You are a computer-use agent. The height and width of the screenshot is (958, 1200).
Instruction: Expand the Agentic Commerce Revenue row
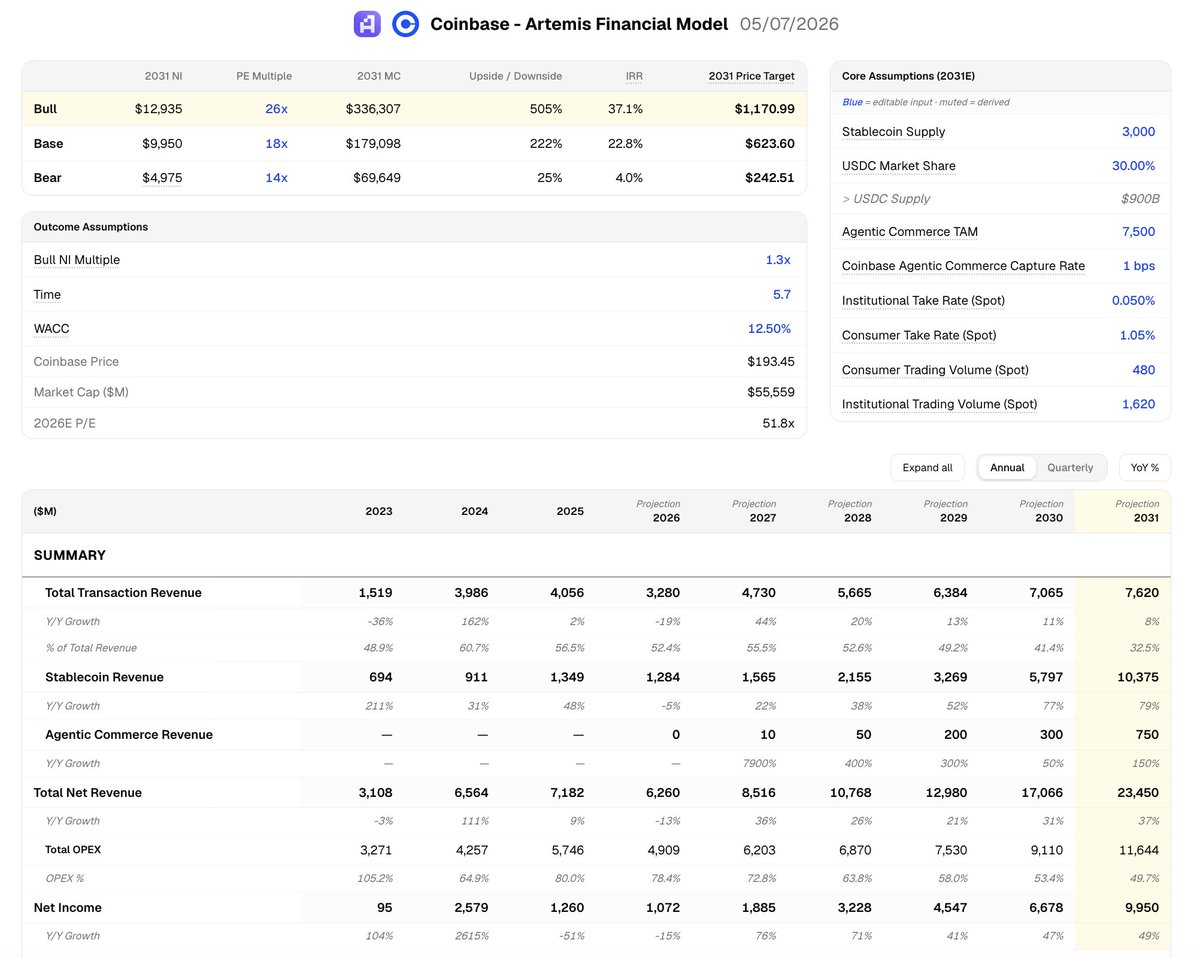tap(129, 734)
